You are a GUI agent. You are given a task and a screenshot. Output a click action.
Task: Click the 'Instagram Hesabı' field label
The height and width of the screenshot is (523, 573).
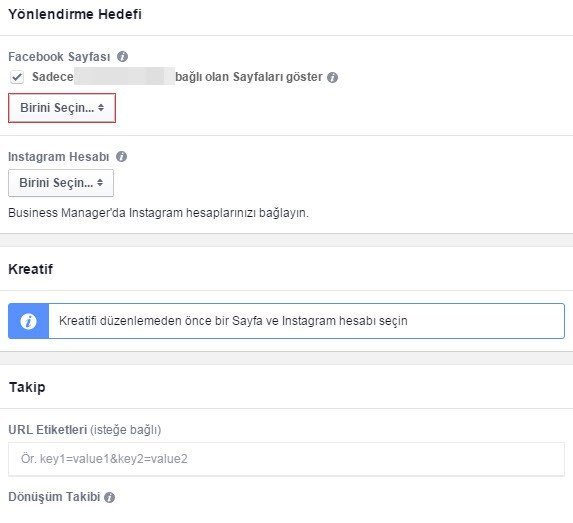pos(58,156)
